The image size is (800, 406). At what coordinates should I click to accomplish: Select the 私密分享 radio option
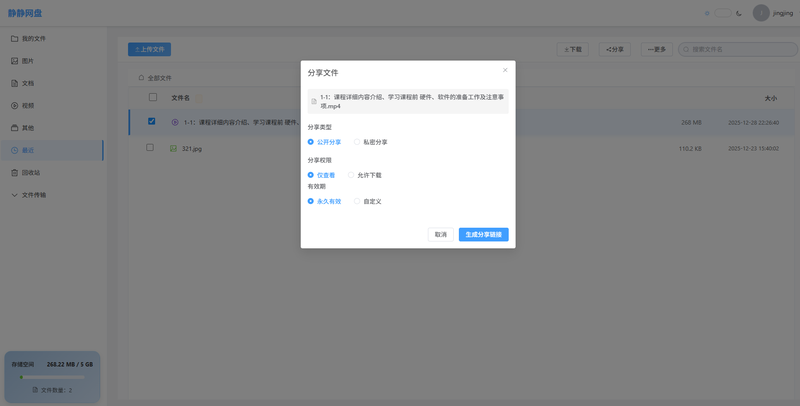(x=357, y=142)
